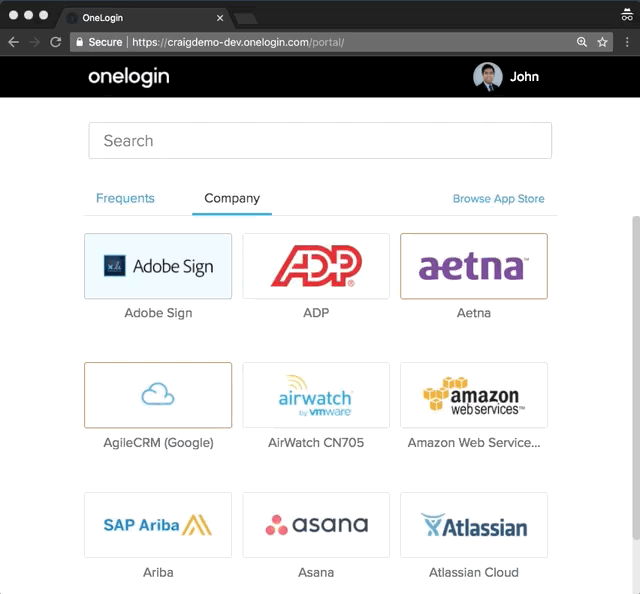Click the 'Amazon Web Service...' caption
This screenshot has height=594, width=640.
coord(474,443)
